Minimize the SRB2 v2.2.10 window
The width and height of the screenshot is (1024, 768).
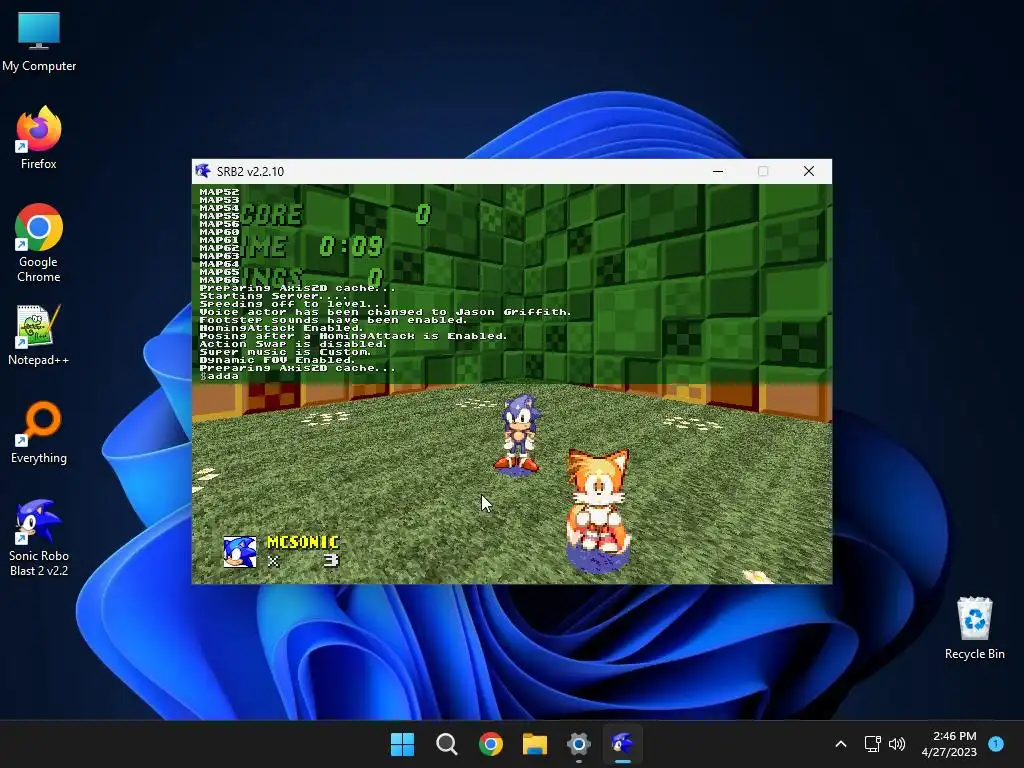(718, 171)
